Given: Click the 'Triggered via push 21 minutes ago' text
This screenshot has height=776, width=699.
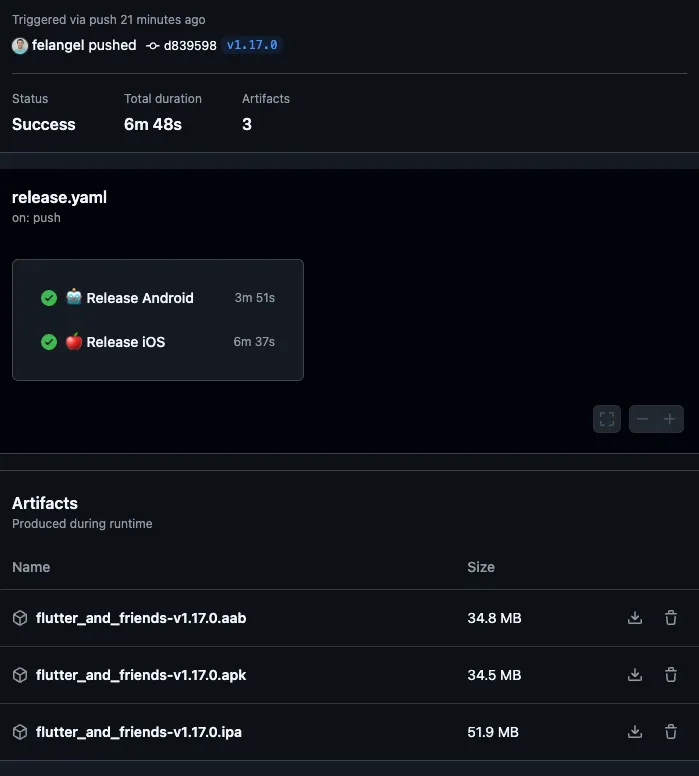Looking at the screenshot, I should [108, 20].
